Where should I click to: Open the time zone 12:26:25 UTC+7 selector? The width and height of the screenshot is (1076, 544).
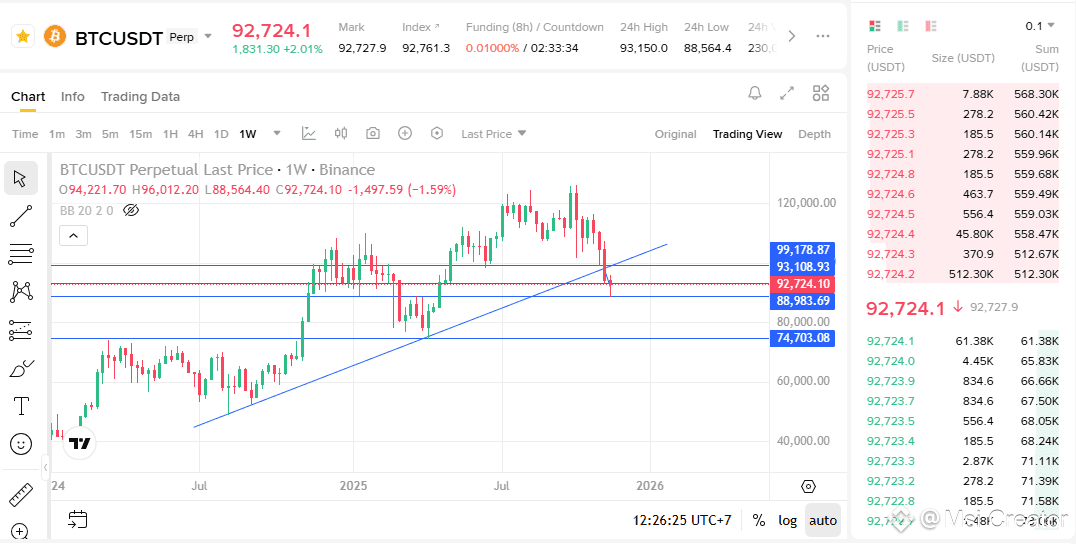[682, 521]
